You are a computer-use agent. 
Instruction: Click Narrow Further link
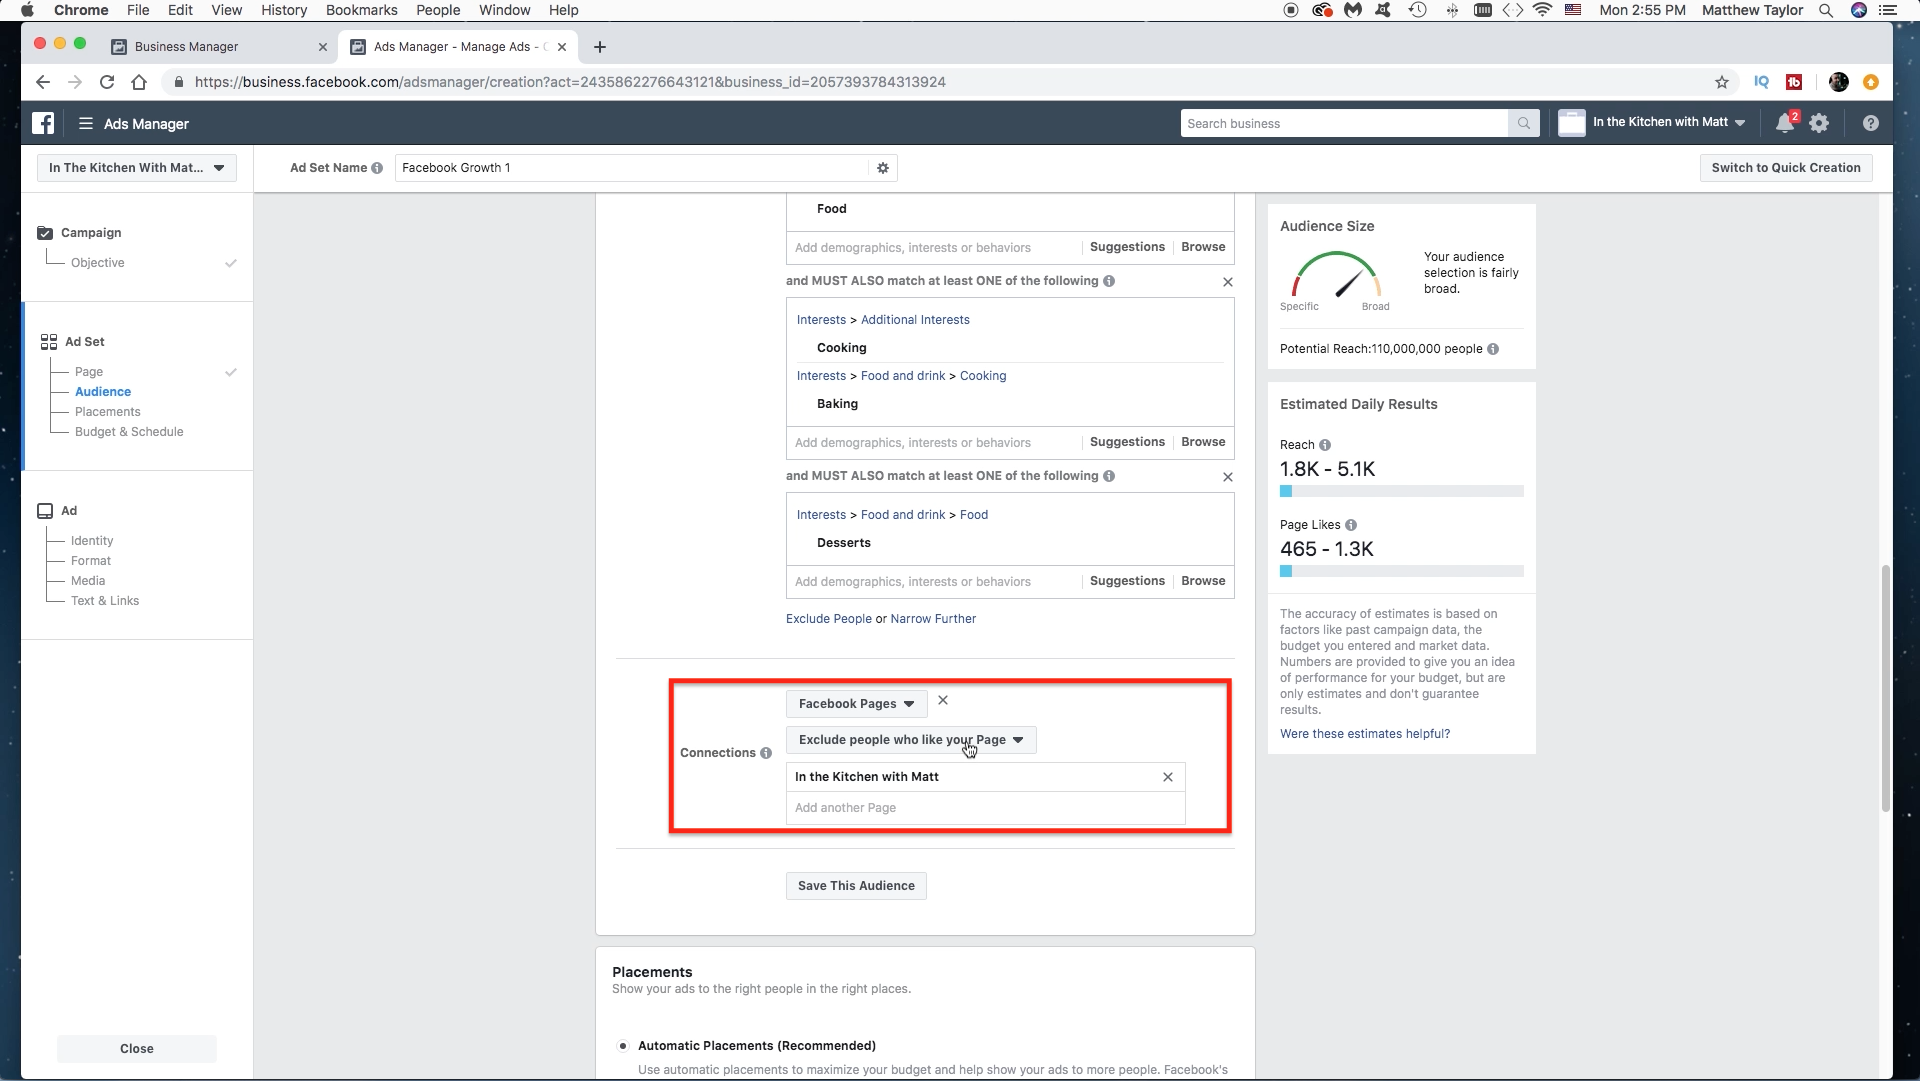click(x=933, y=619)
